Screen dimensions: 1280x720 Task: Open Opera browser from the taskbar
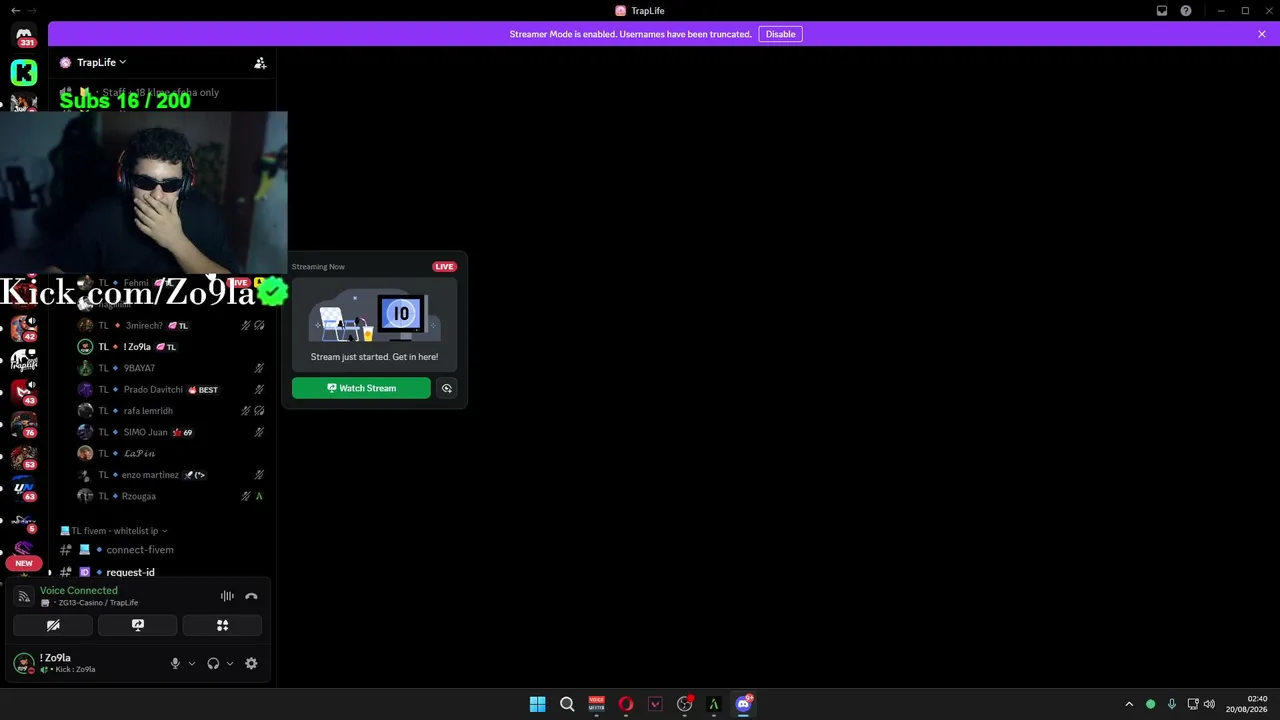[x=626, y=704]
